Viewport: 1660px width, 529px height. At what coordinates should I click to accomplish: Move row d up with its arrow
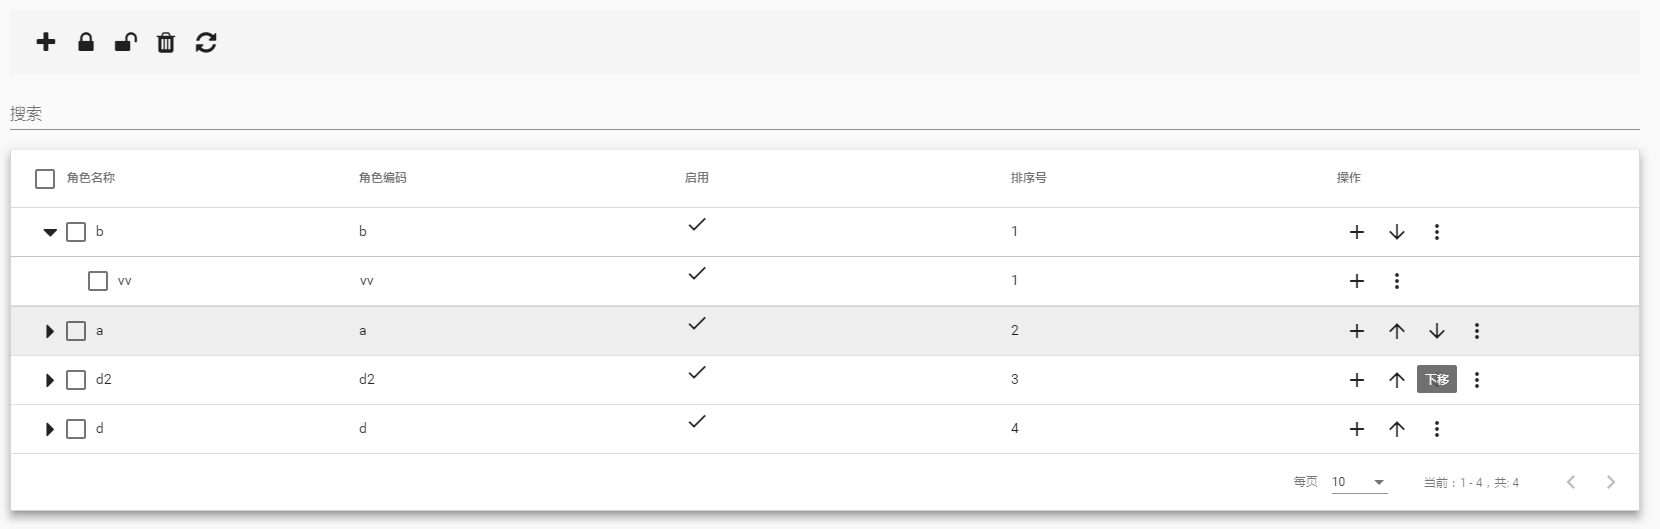[1397, 429]
